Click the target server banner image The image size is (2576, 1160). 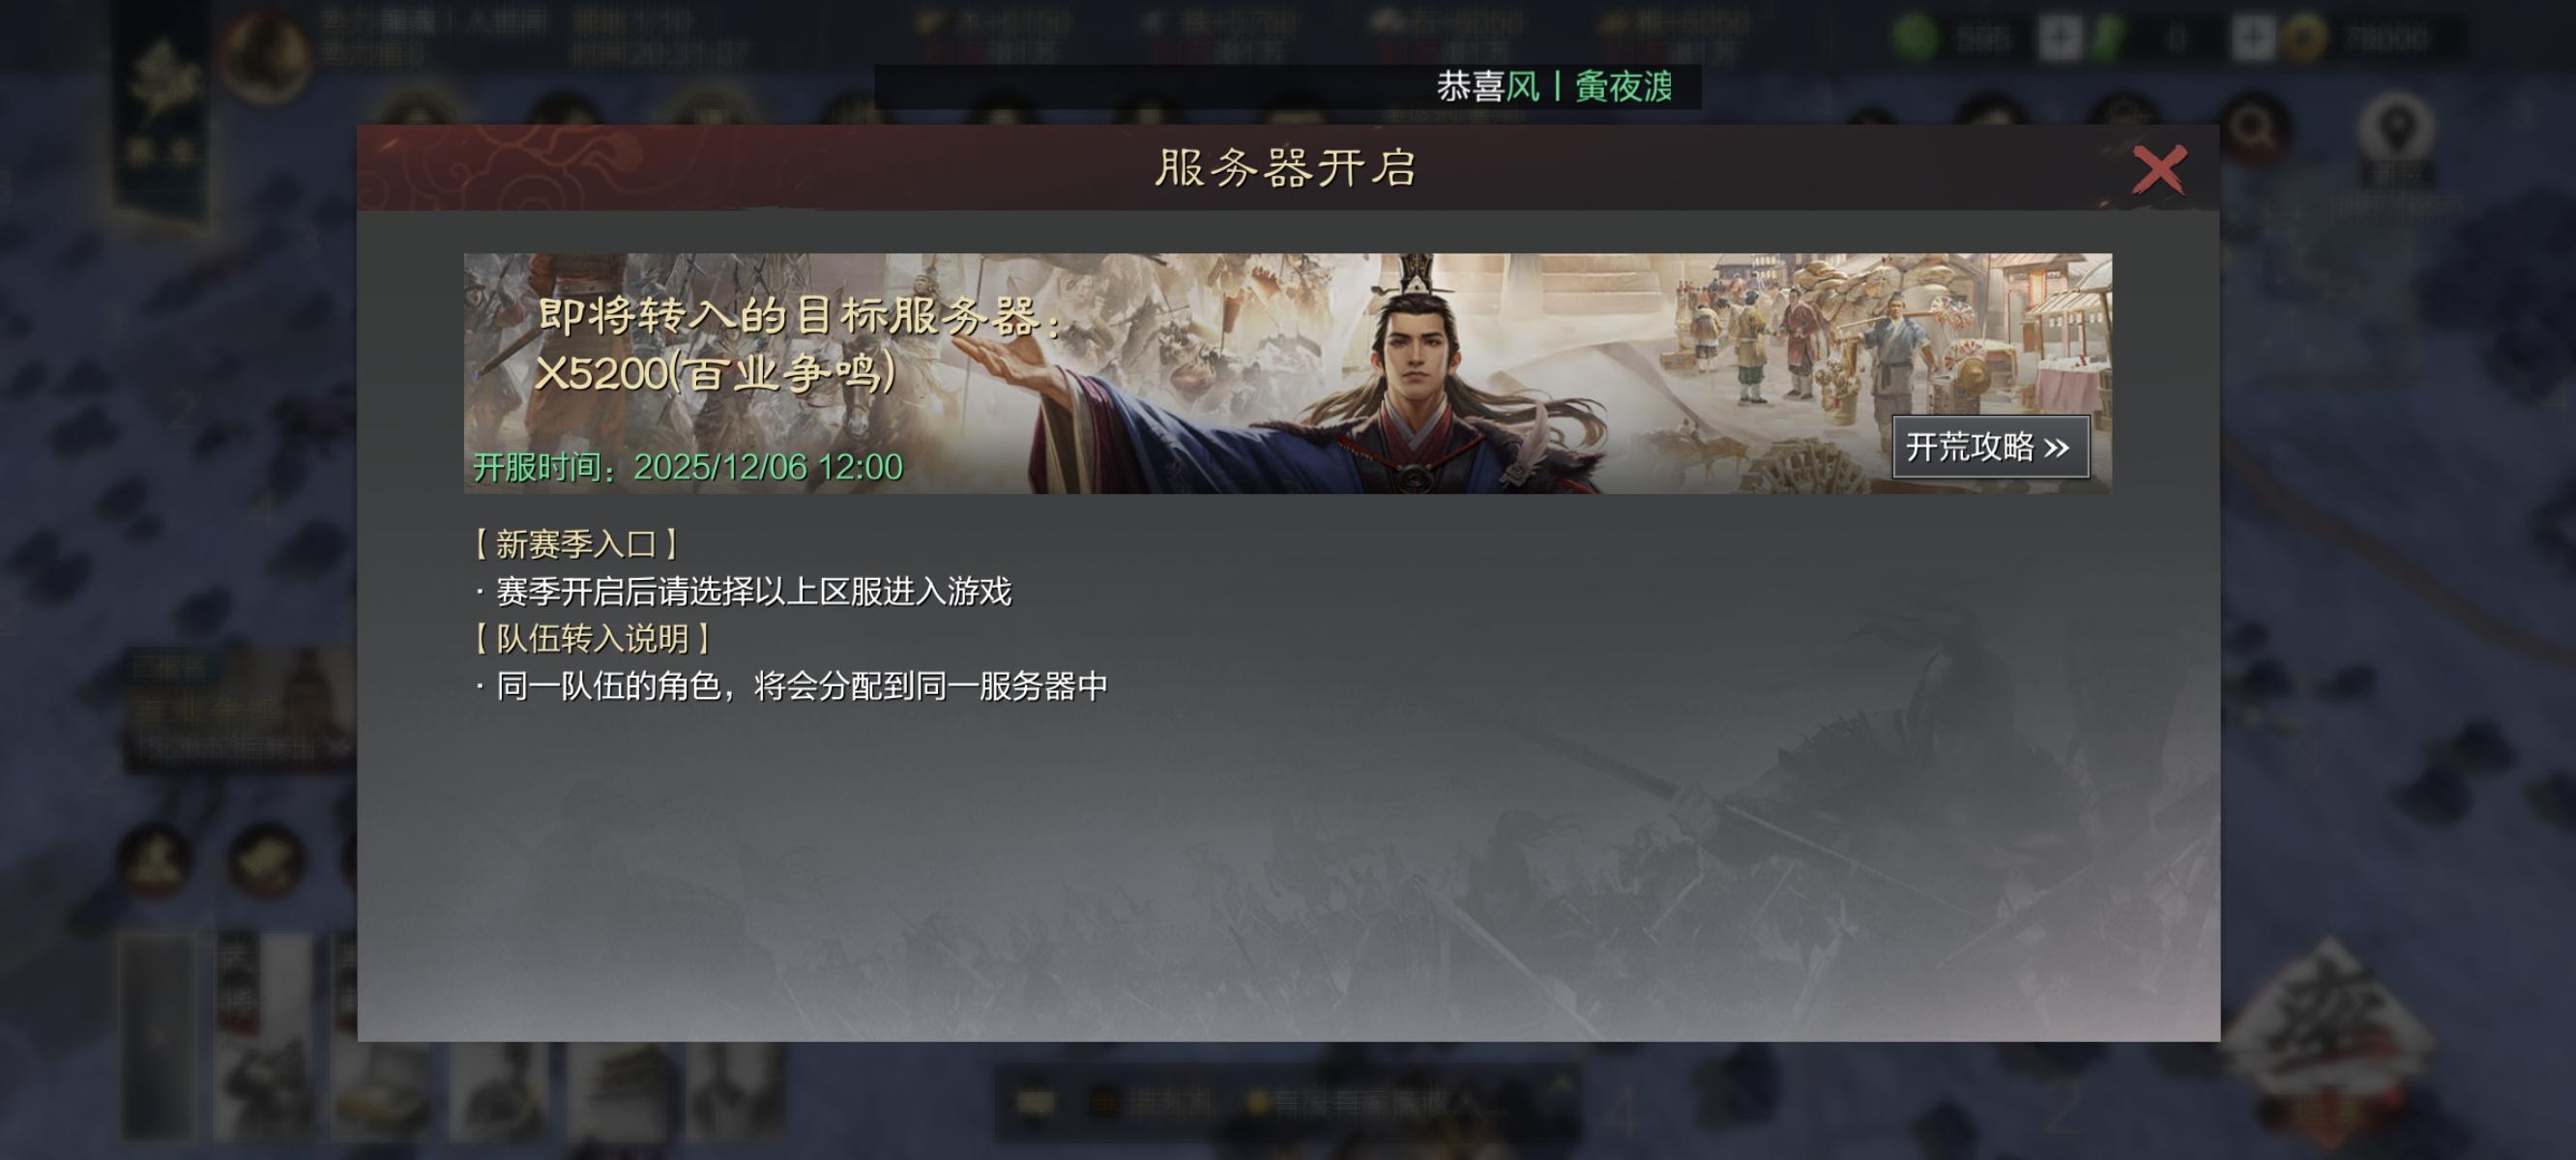click(x=1287, y=373)
